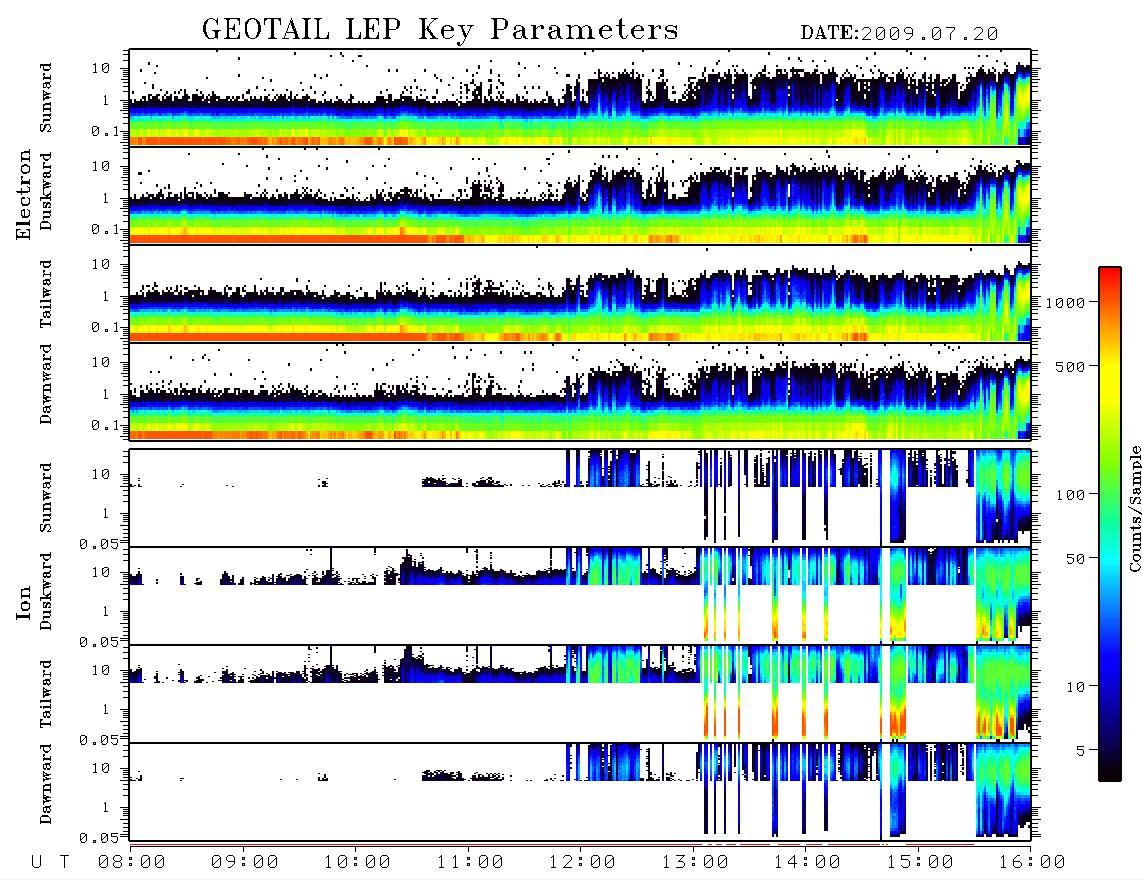
Task: Click the 10:00 time tick label
Action: point(357,863)
